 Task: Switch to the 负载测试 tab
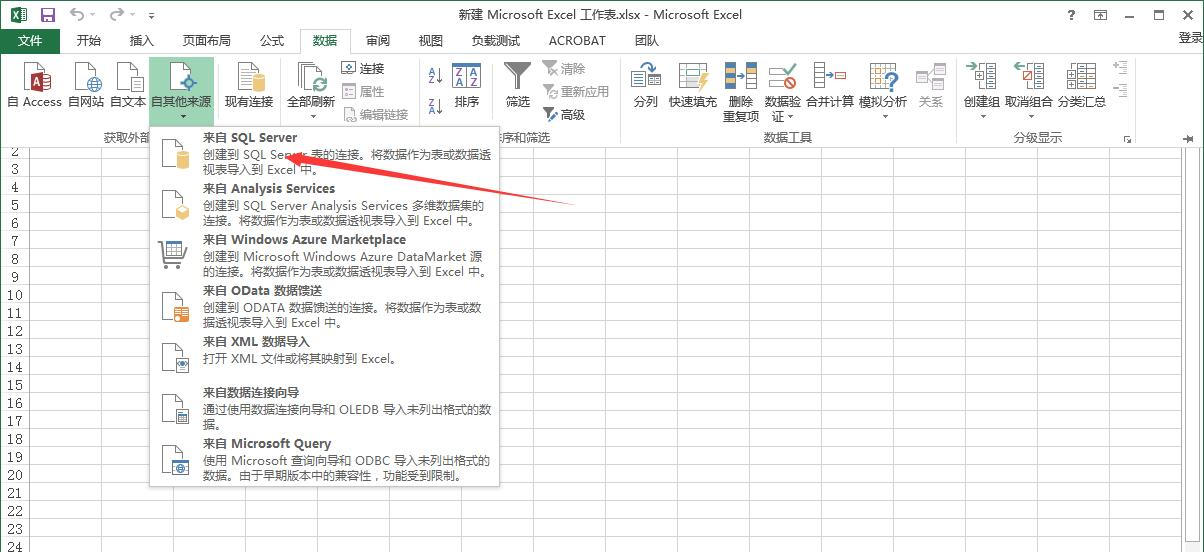pyautogui.click(x=496, y=41)
